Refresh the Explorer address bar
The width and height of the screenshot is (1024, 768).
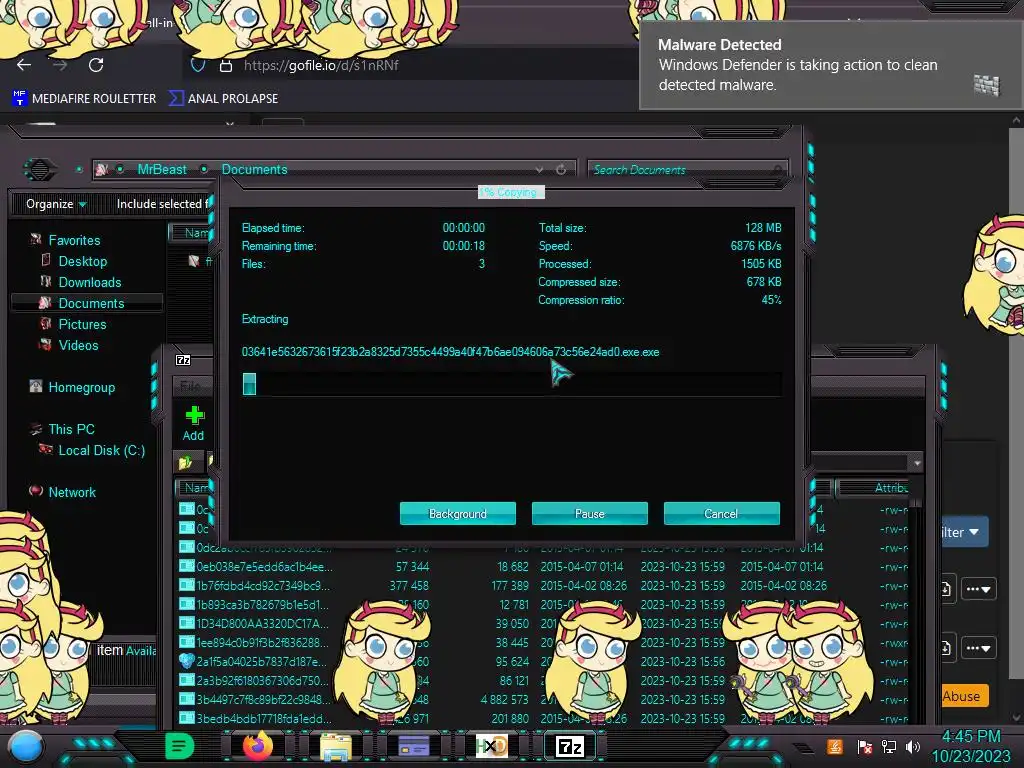coord(561,170)
